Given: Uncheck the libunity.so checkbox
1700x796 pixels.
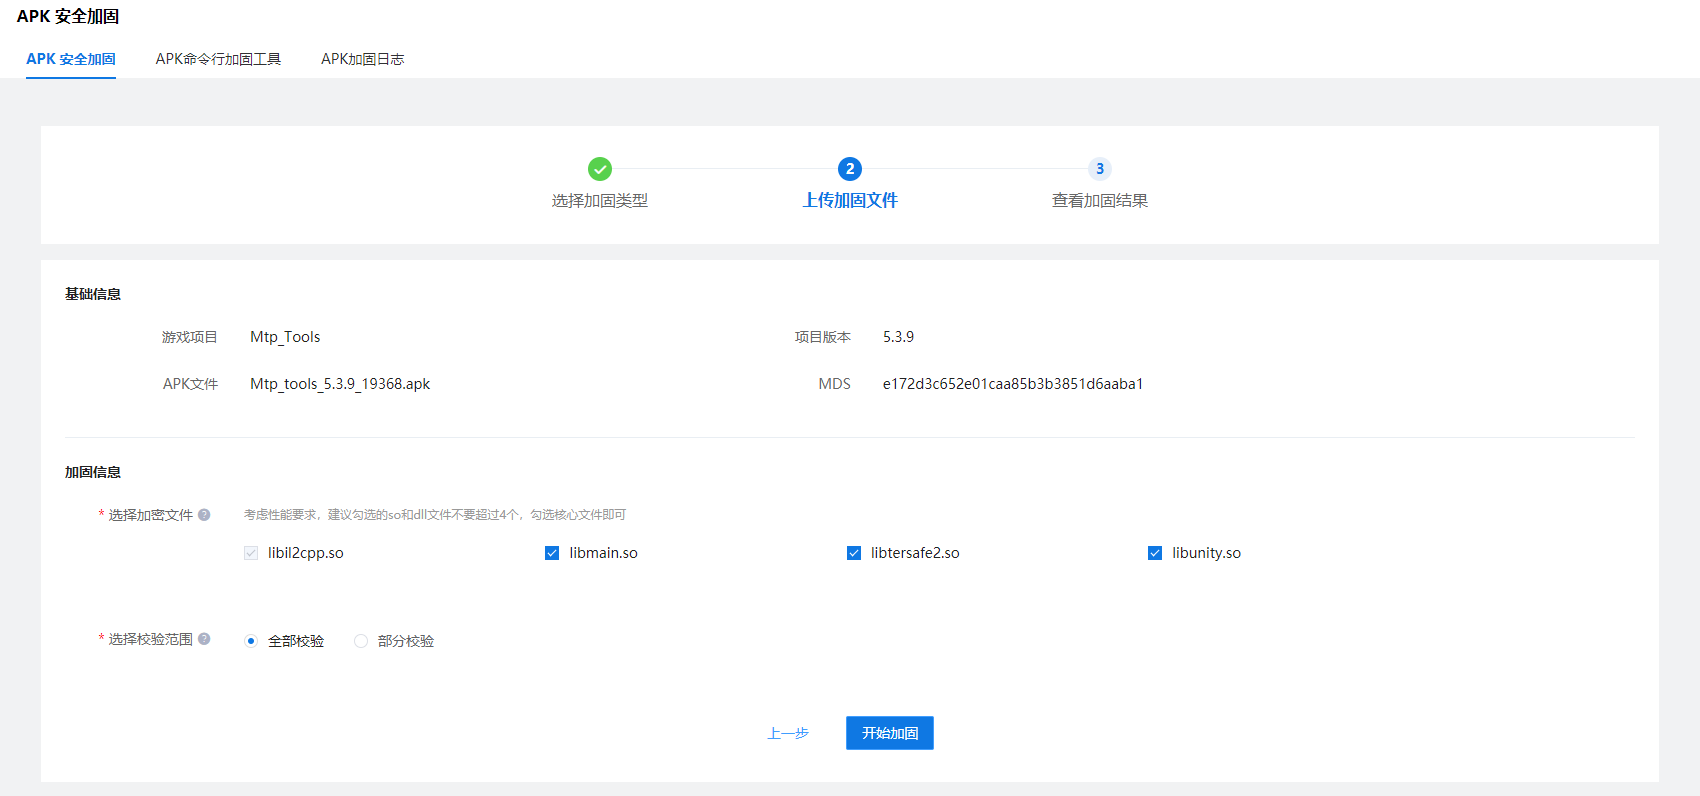Looking at the screenshot, I should click(x=1155, y=553).
